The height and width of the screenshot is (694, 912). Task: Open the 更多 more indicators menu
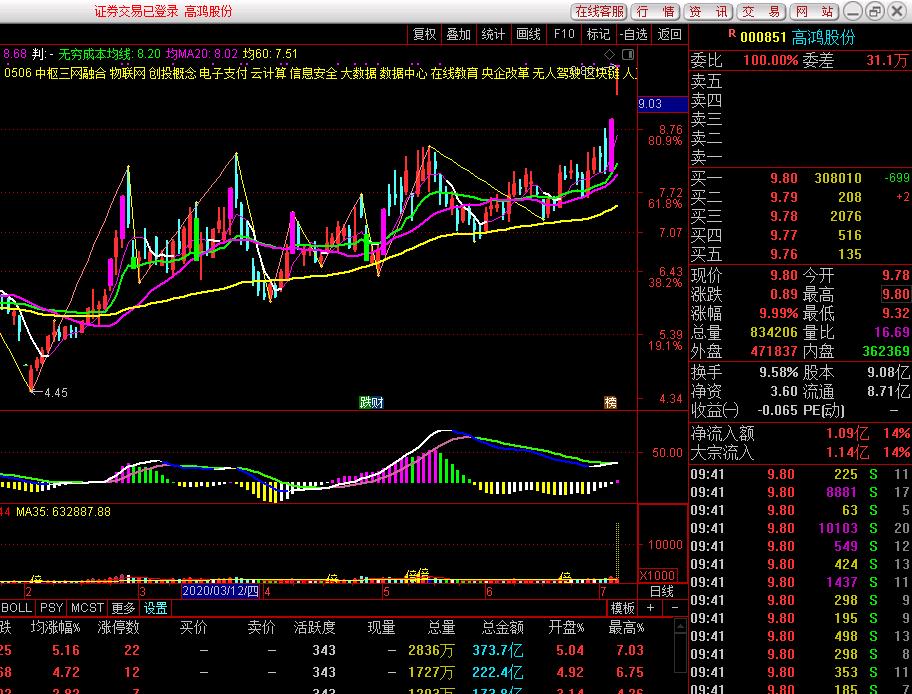coord(123,608)
